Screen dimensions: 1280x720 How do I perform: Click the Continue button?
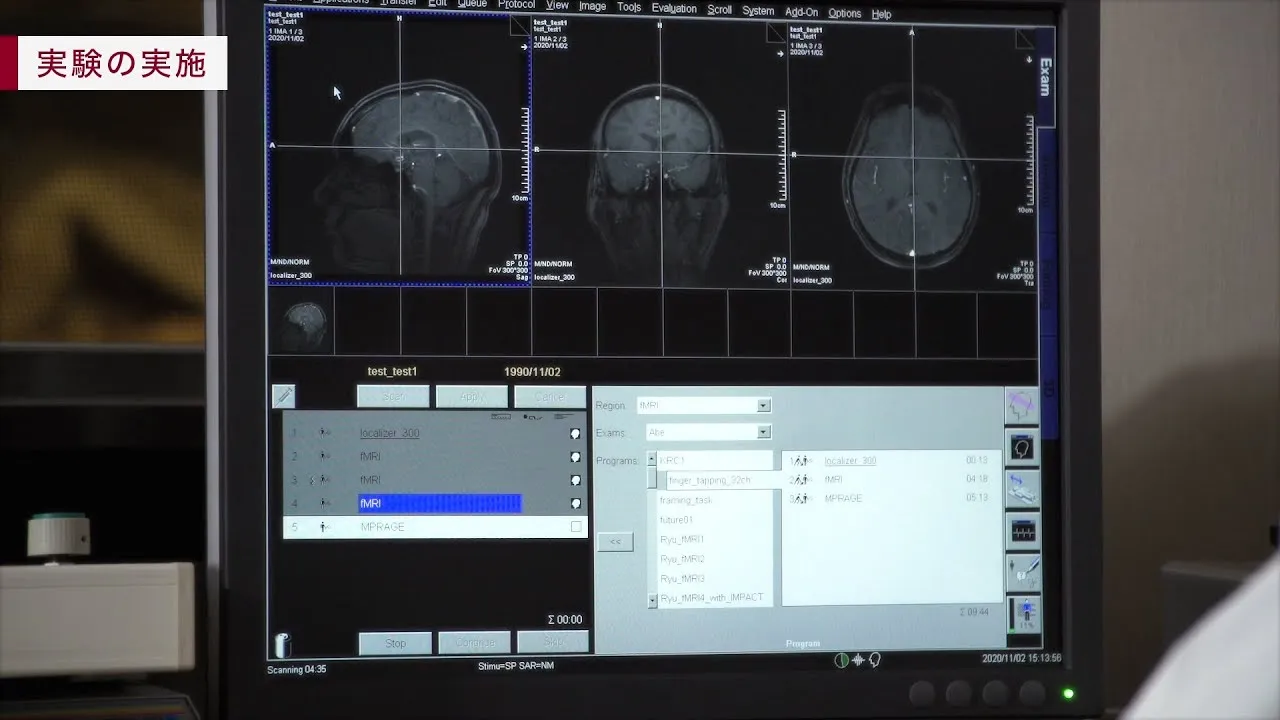474,642
